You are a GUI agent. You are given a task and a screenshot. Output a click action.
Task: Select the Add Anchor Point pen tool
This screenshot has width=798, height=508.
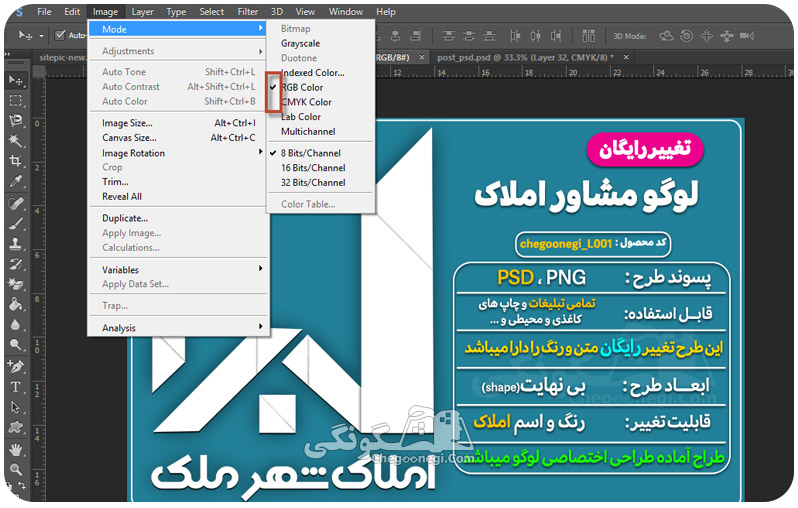16,366
